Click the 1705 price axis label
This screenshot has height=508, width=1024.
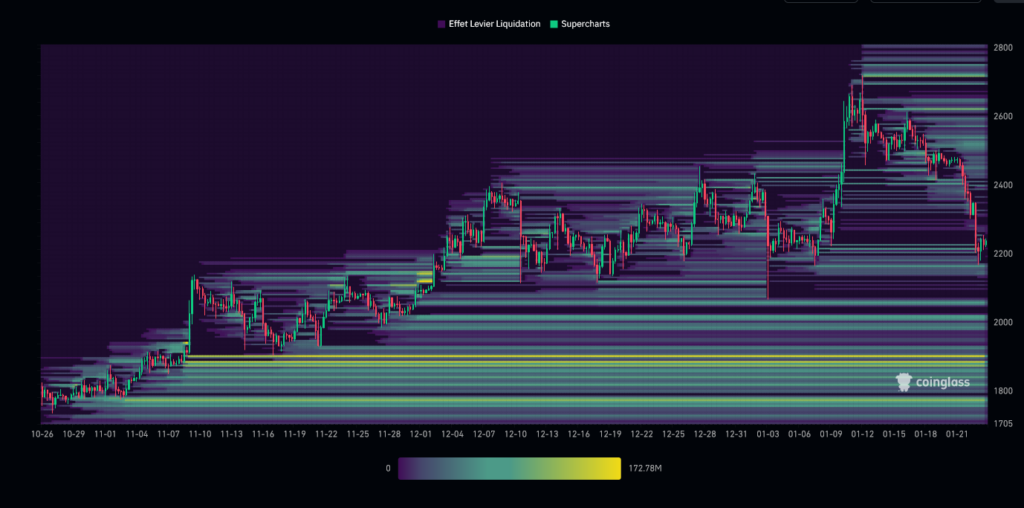click(1002, 423)
